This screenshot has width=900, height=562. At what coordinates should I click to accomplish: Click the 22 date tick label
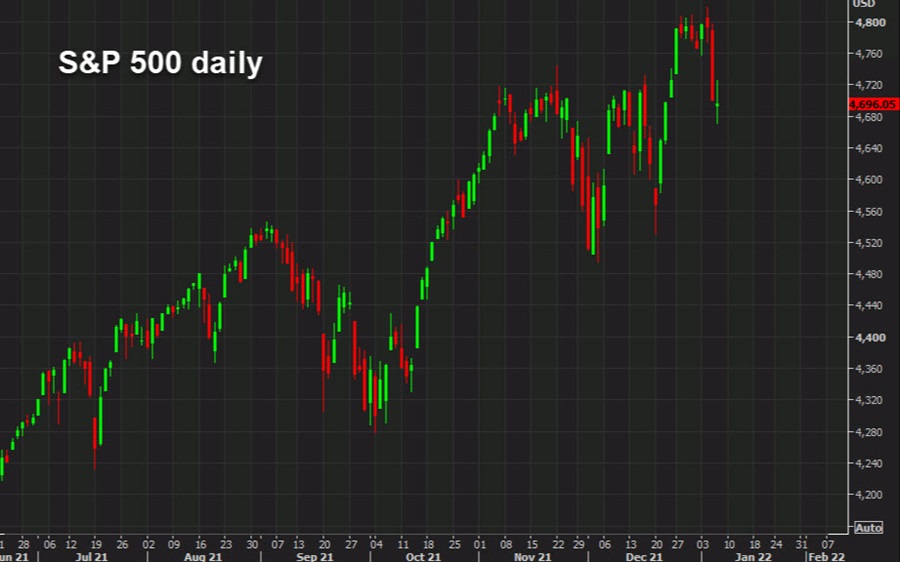(x=558, y=544)
